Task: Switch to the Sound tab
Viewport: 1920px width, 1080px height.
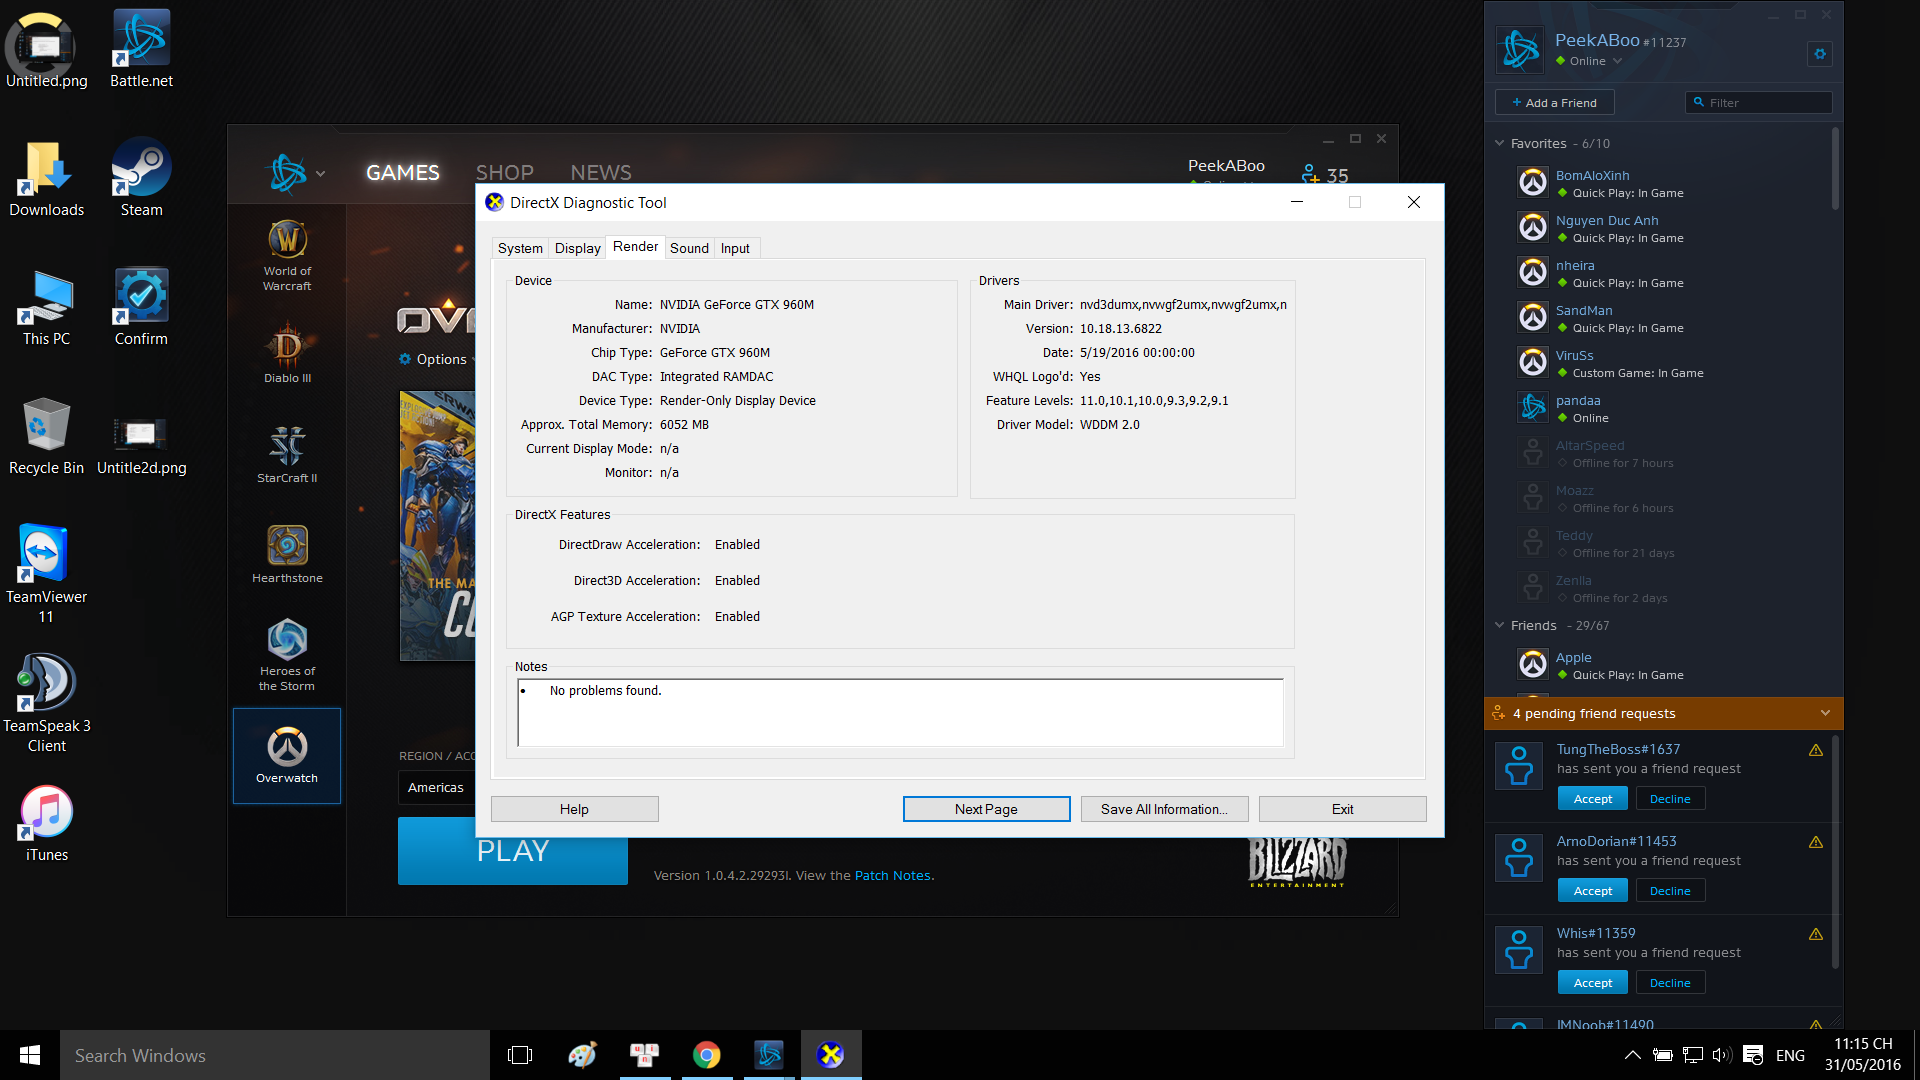Action: 689,248
